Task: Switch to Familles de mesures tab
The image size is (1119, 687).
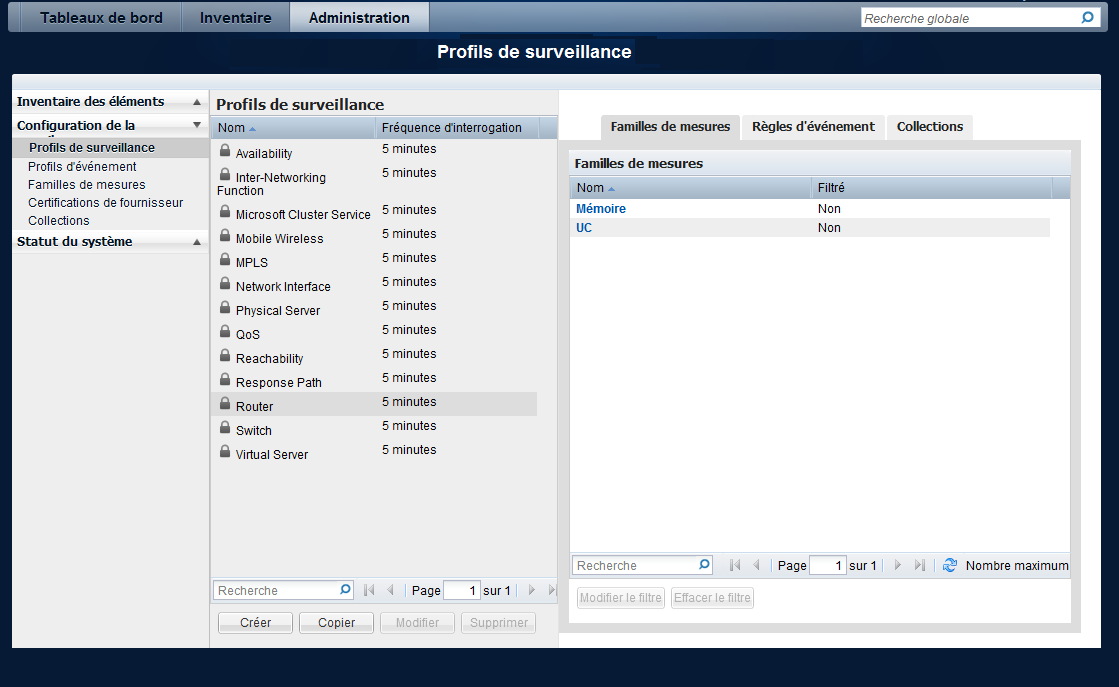Action: 670,127
